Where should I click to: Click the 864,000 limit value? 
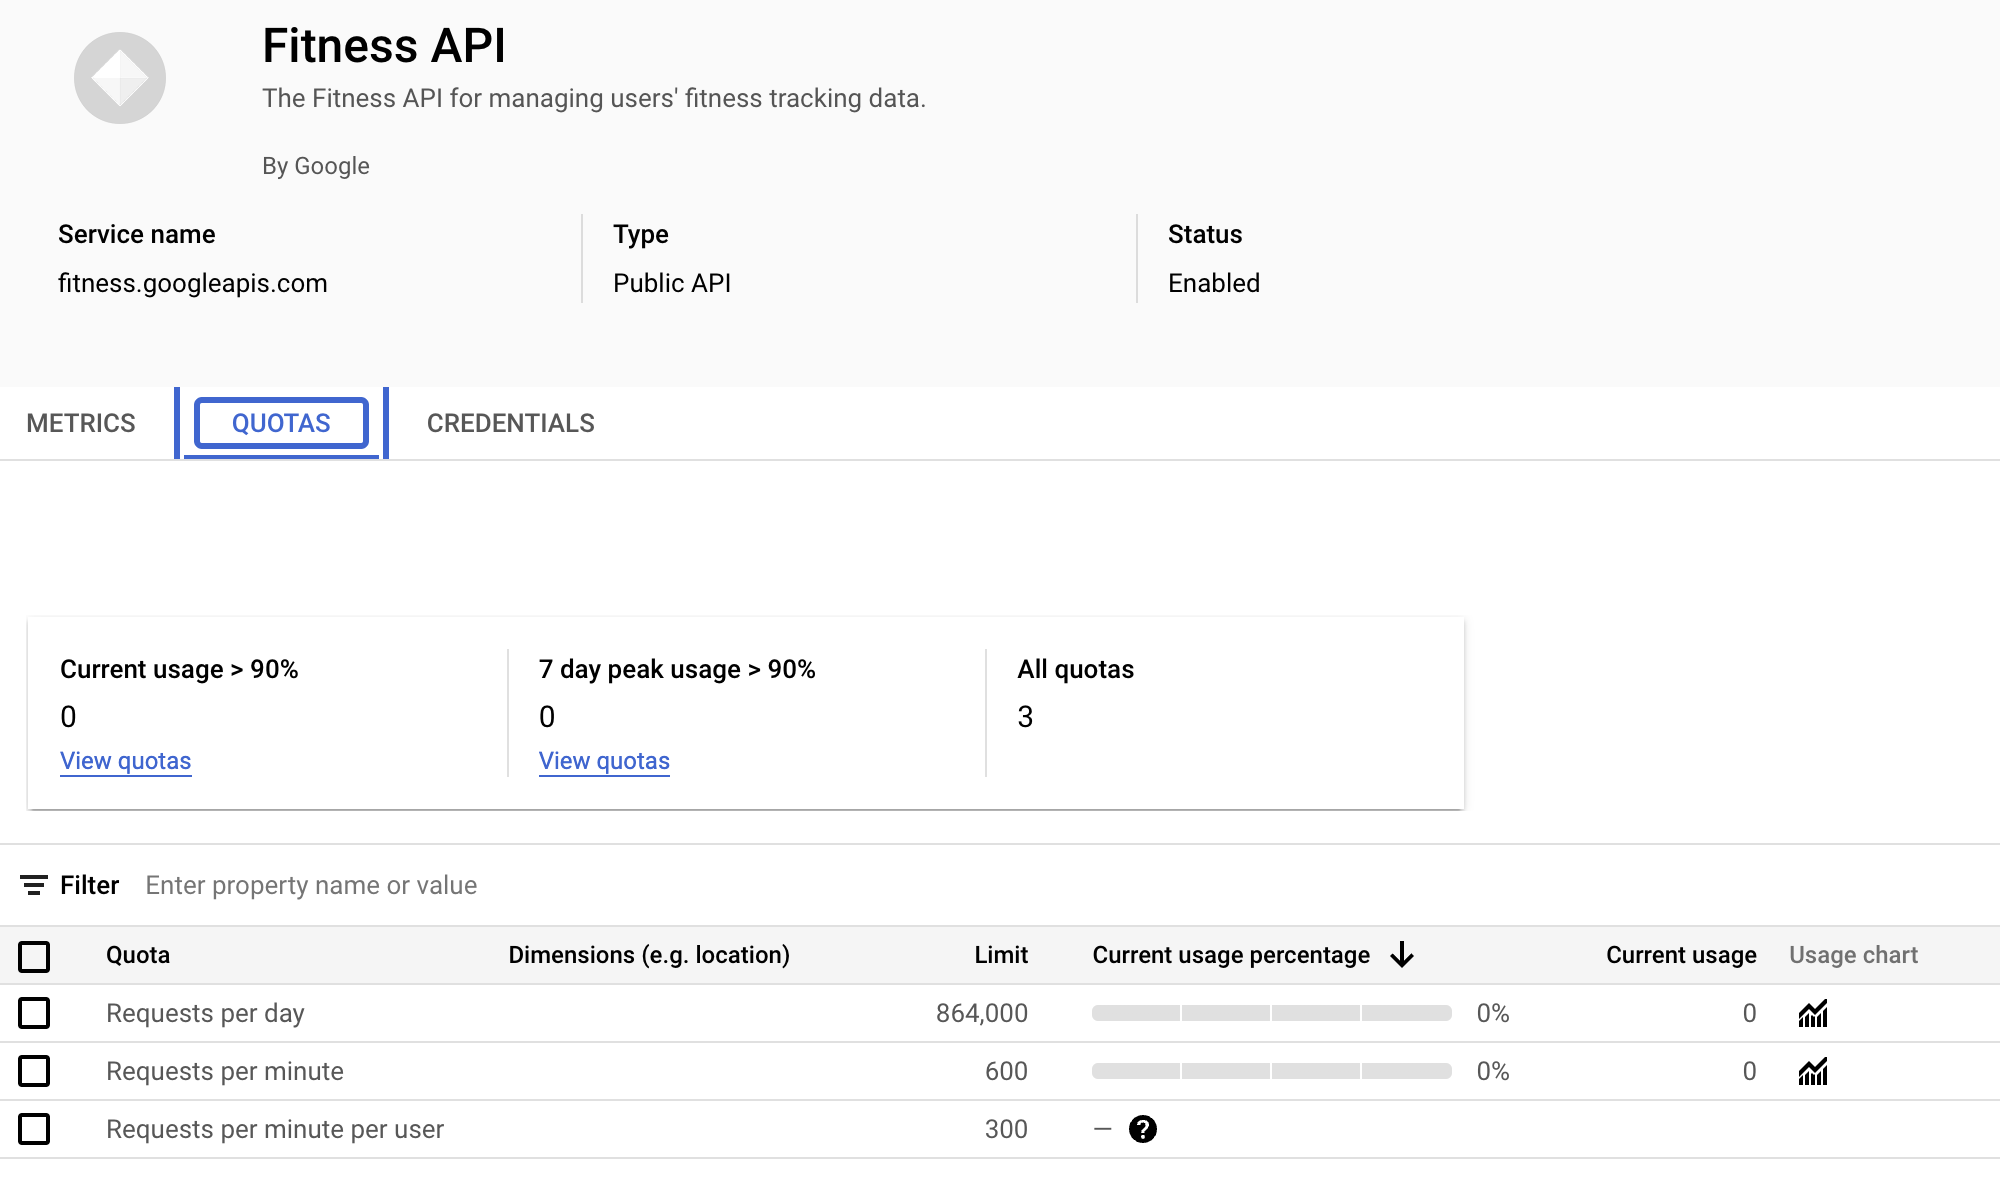click(x=982, y=1013)
